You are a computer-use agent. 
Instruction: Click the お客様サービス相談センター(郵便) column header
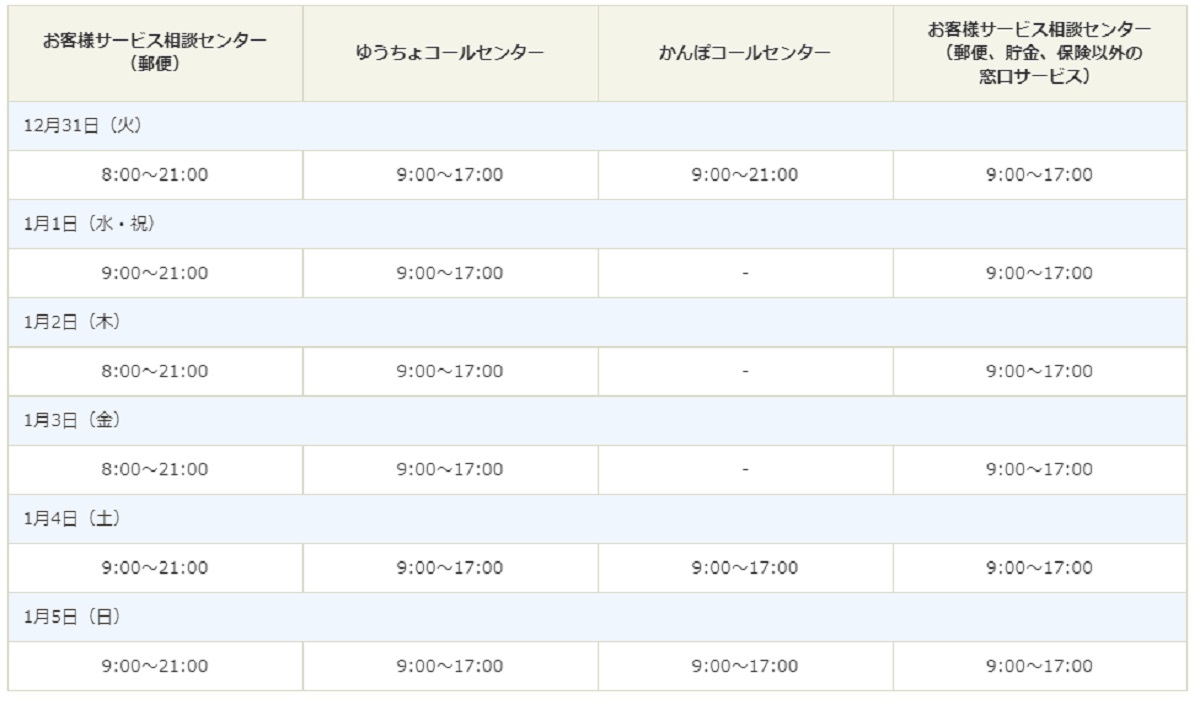click(155, 53)
